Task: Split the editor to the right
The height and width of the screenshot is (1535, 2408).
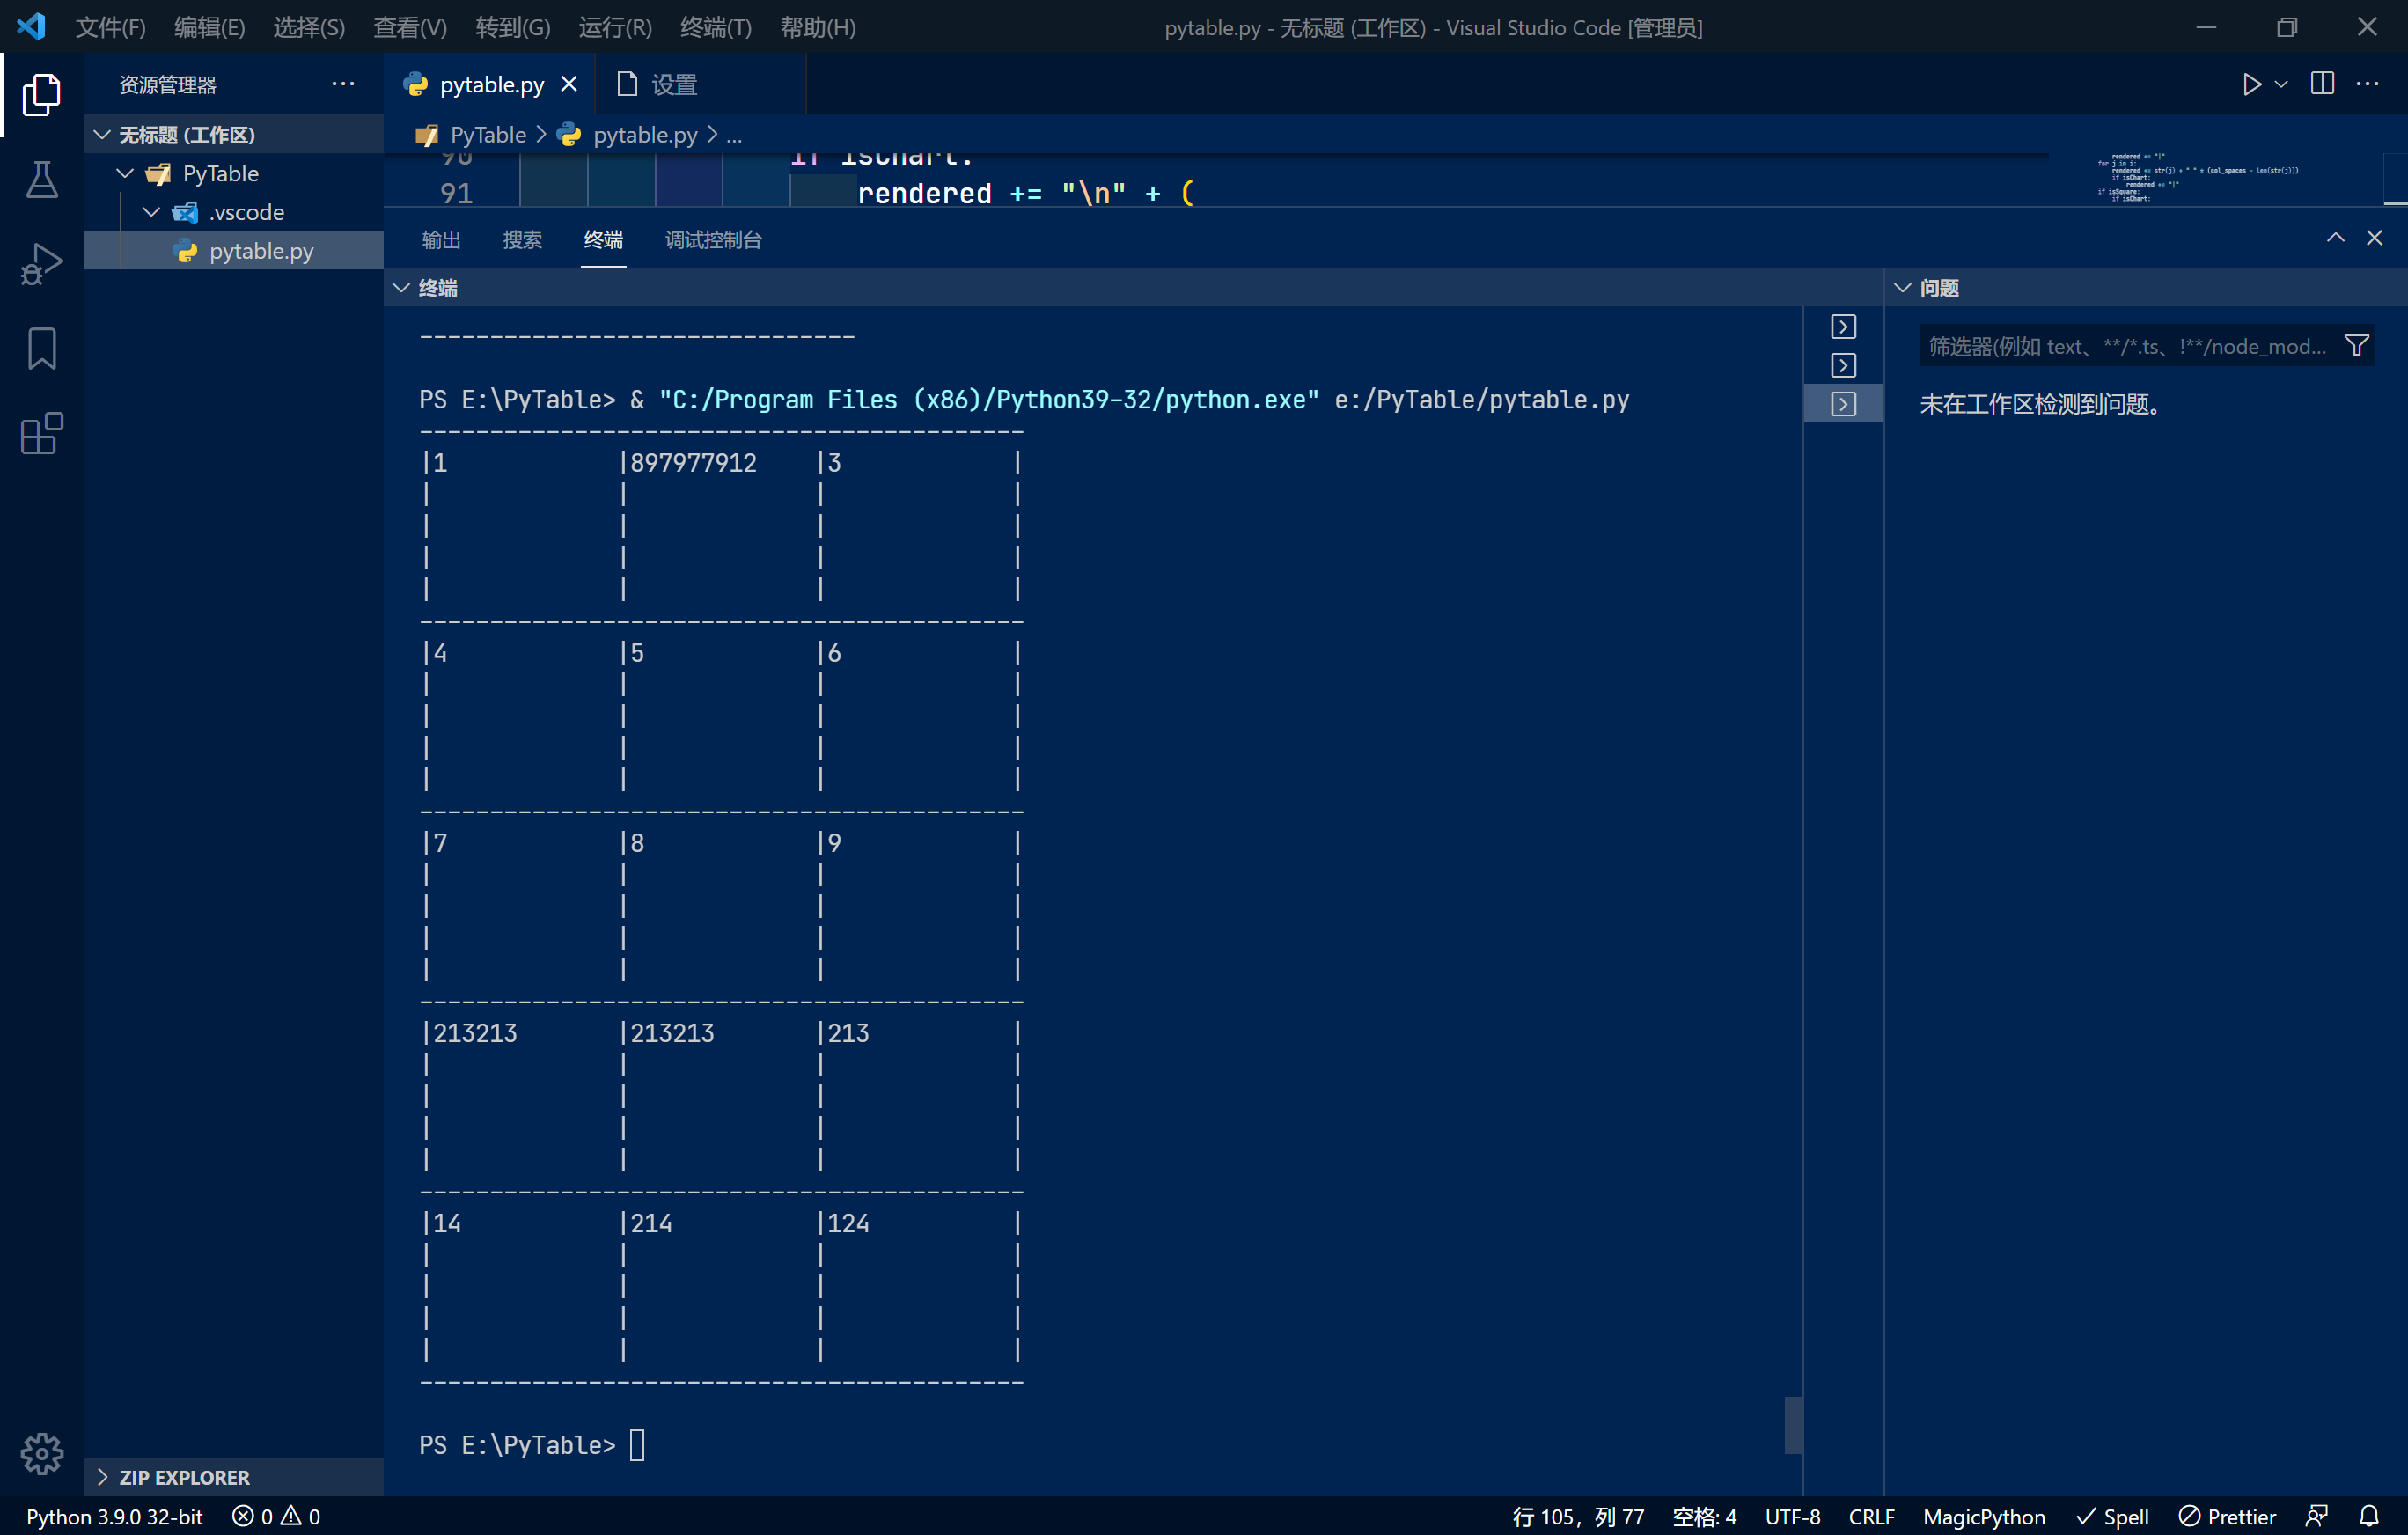Action: 2322,84
